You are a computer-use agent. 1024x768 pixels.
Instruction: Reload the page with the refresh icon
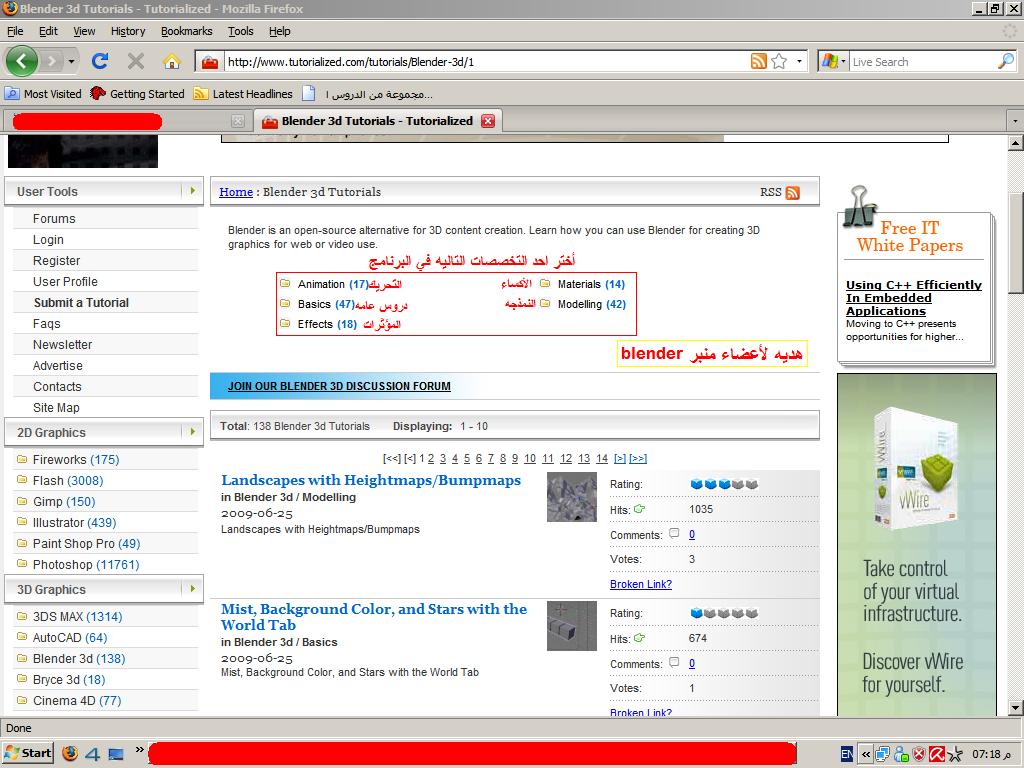(100, 61)
